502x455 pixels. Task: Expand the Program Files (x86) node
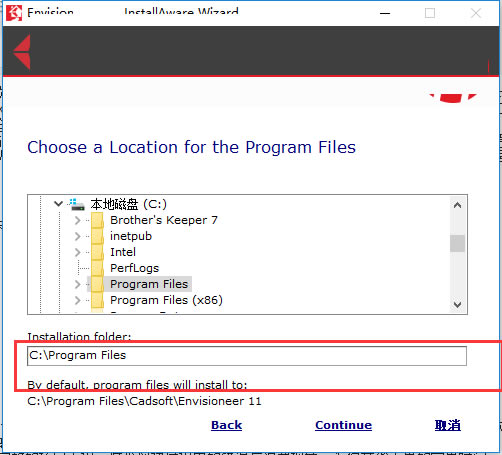[78, 300]
